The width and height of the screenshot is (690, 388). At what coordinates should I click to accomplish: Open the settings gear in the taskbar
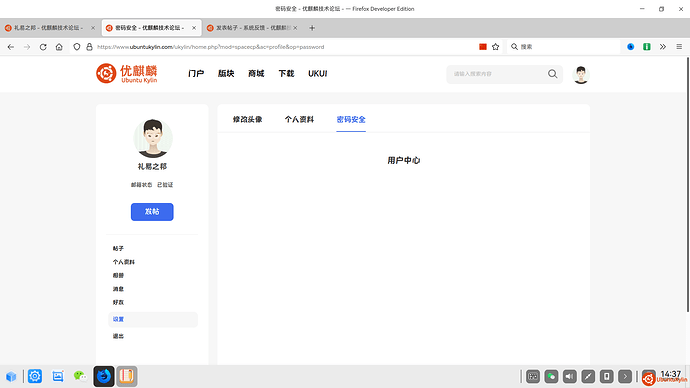[x=35, y=376]
